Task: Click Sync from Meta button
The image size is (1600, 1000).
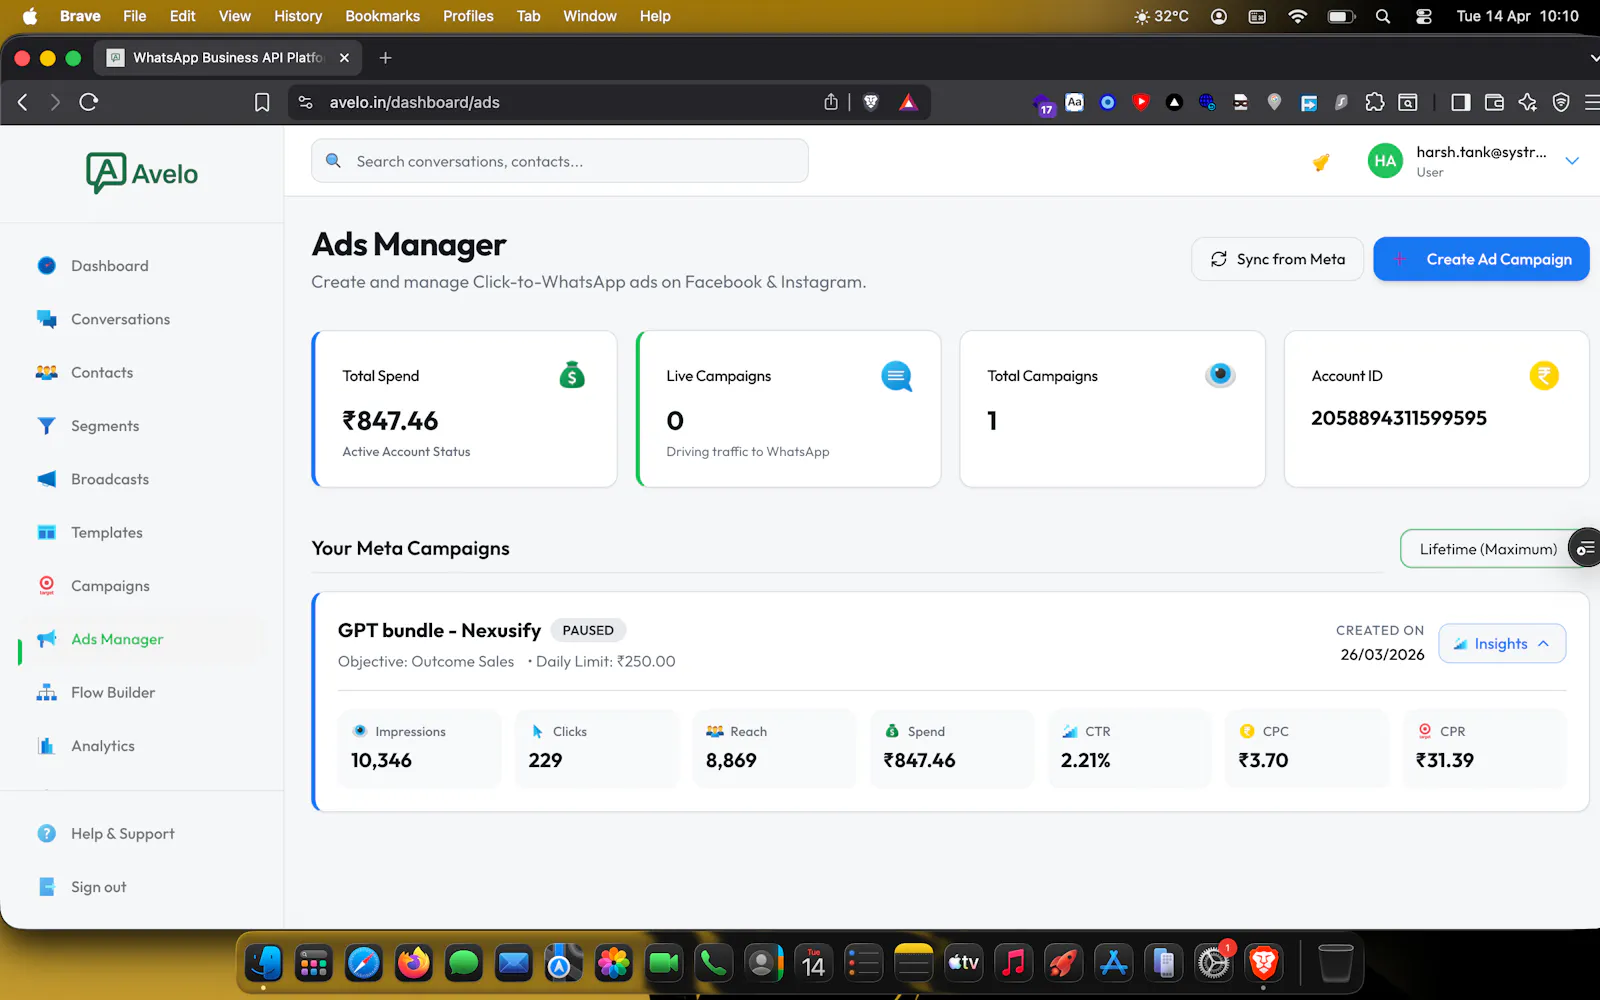Action: point(1278,259)
